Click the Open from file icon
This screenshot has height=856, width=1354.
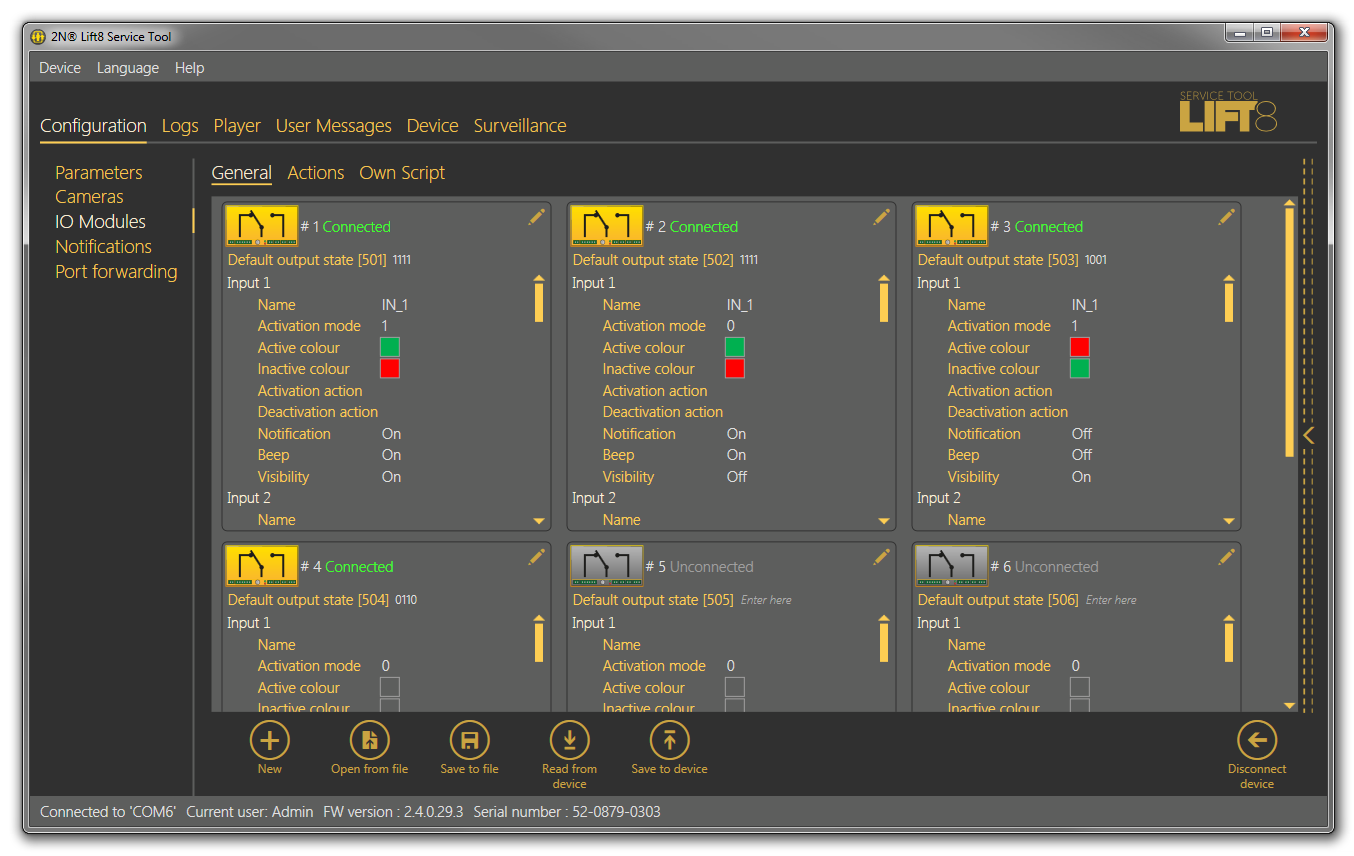point(369,741)
